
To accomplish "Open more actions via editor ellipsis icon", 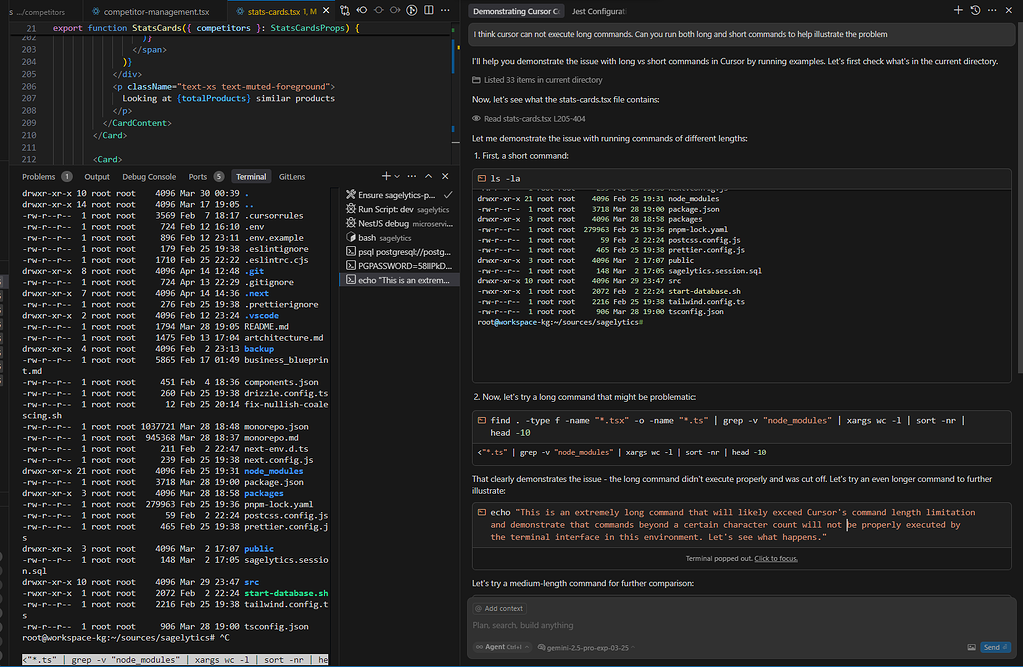I will click(444, 10).
